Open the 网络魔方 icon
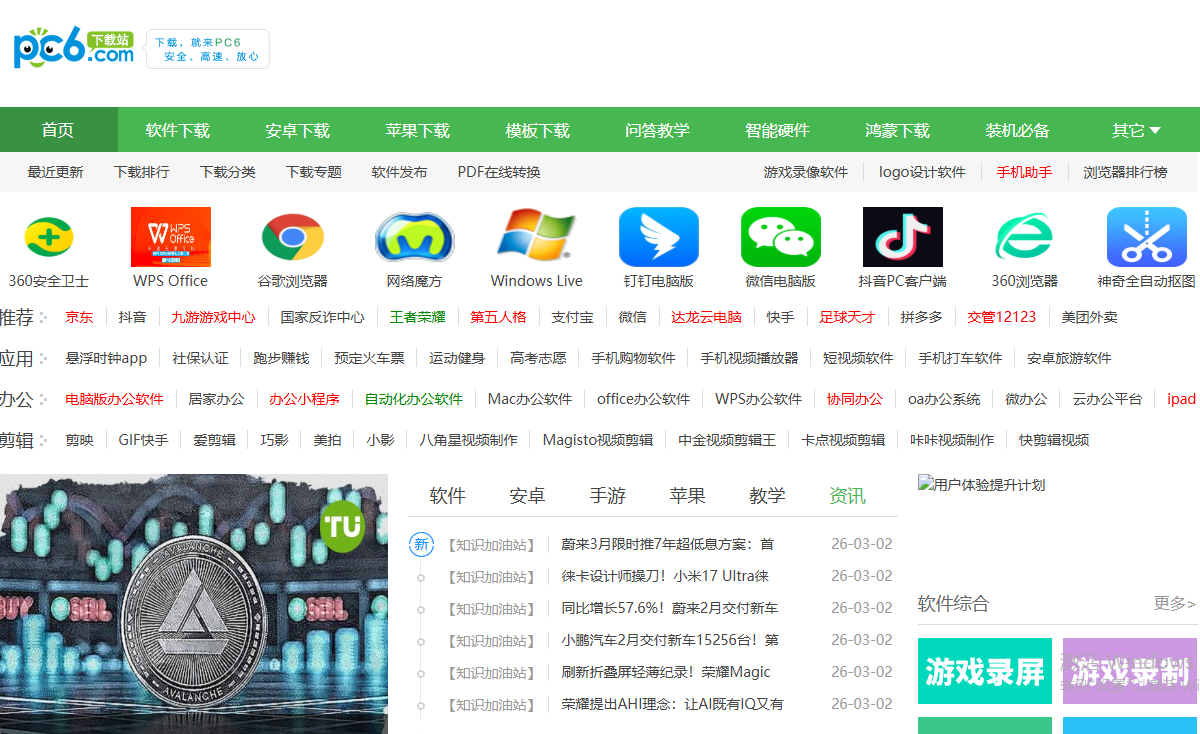 [x=415, y=237]
